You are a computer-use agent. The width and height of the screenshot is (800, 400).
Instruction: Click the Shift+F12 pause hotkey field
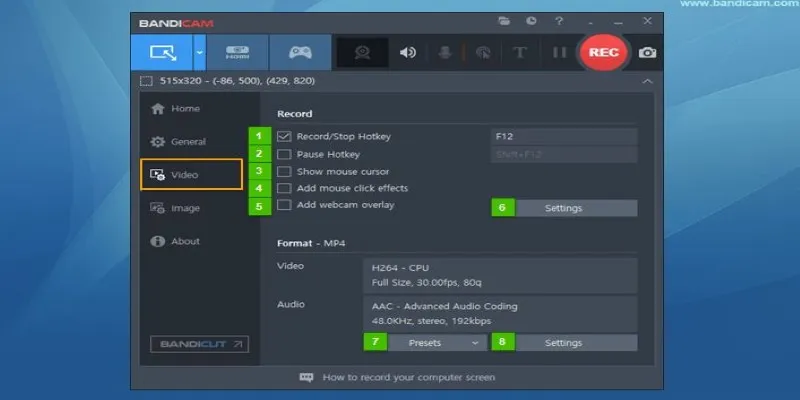[x=564, y=154]
